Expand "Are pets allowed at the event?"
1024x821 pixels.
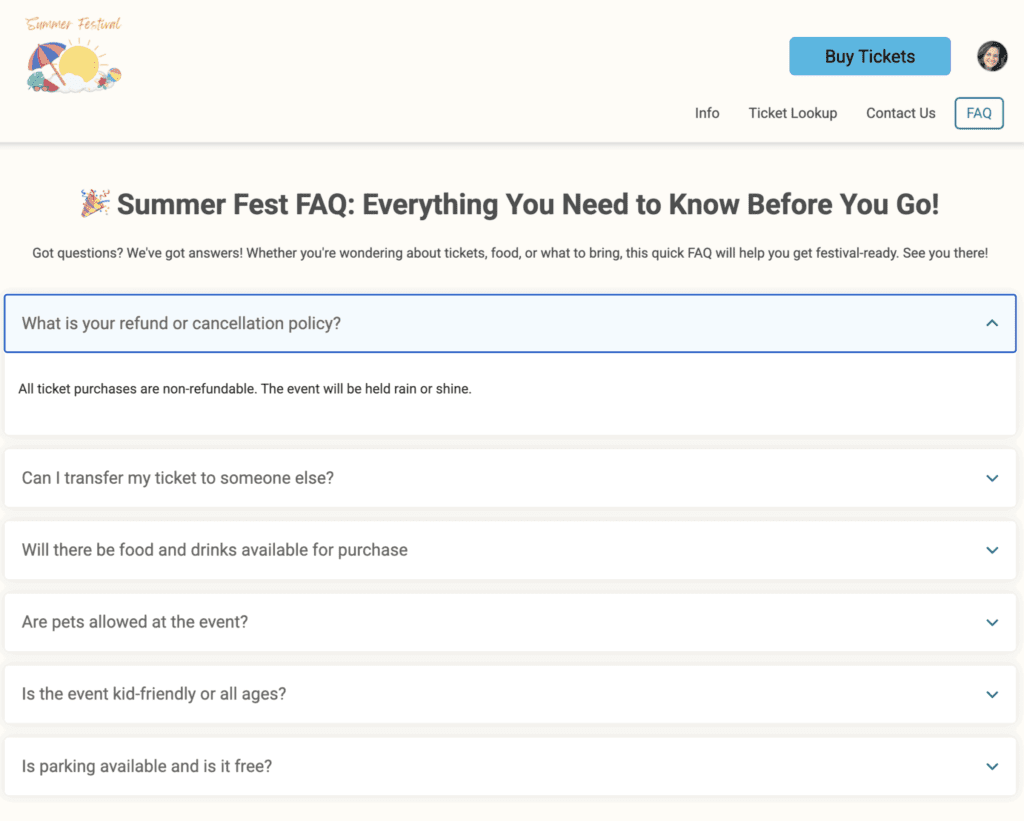click(x=135, y=622)
